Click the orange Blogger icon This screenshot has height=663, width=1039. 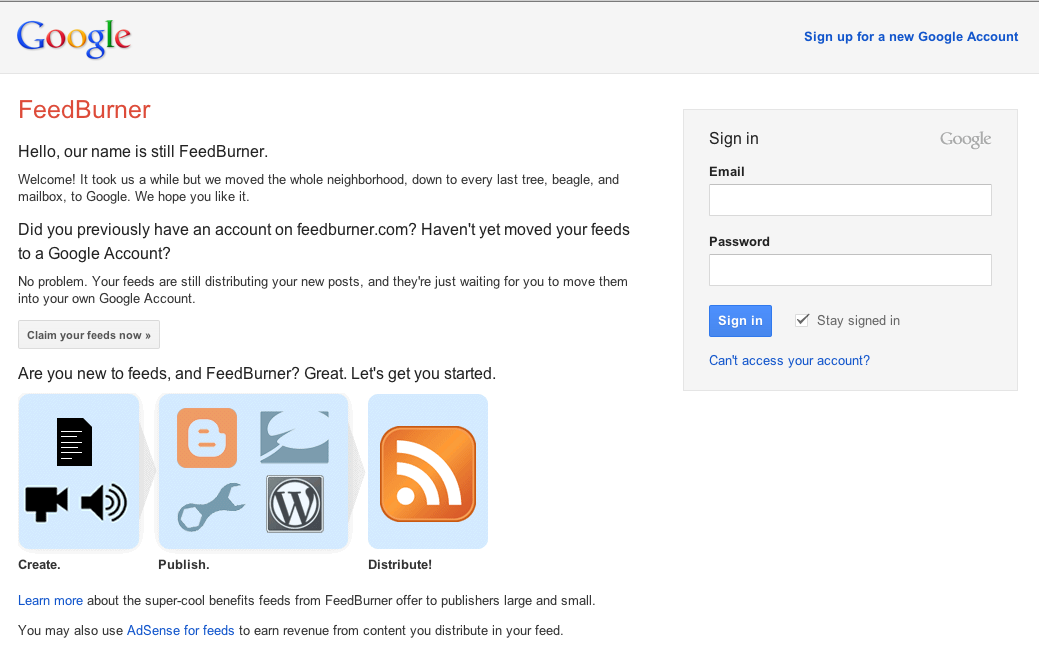pyautogui.click(x=207, y=438)
